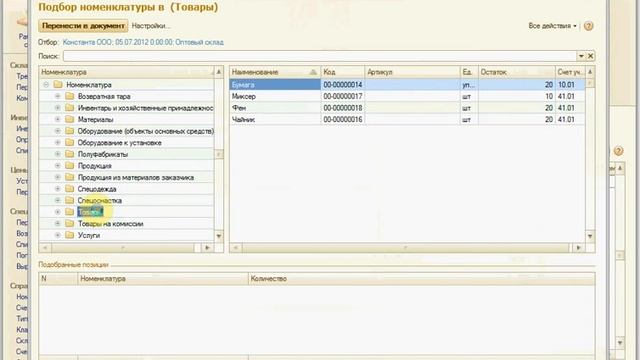Click the 'Номенклатура' header in selected positions table
640x360 pixels.
point(163,279)
